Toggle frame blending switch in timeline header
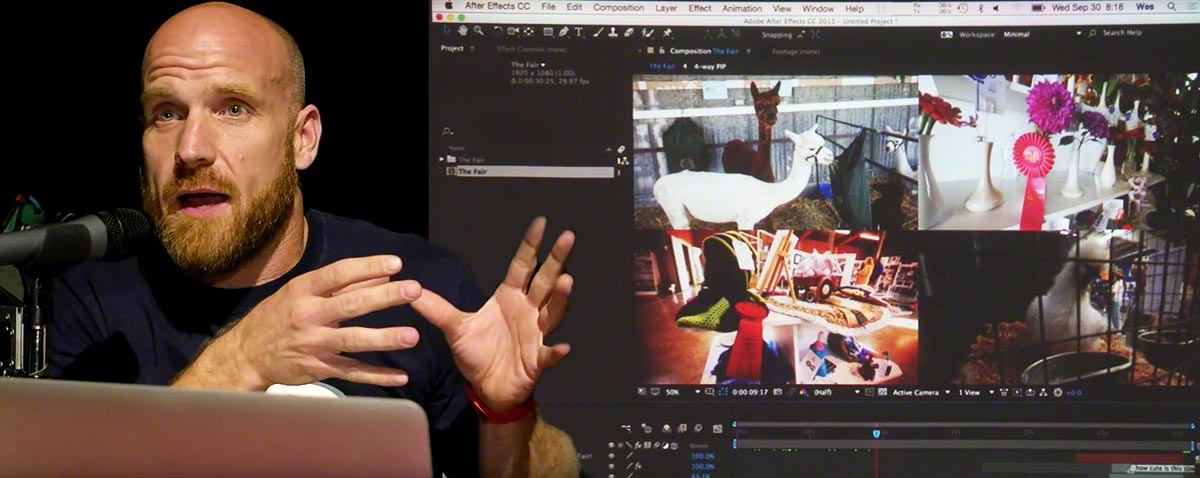 click(x=681, y=428)
